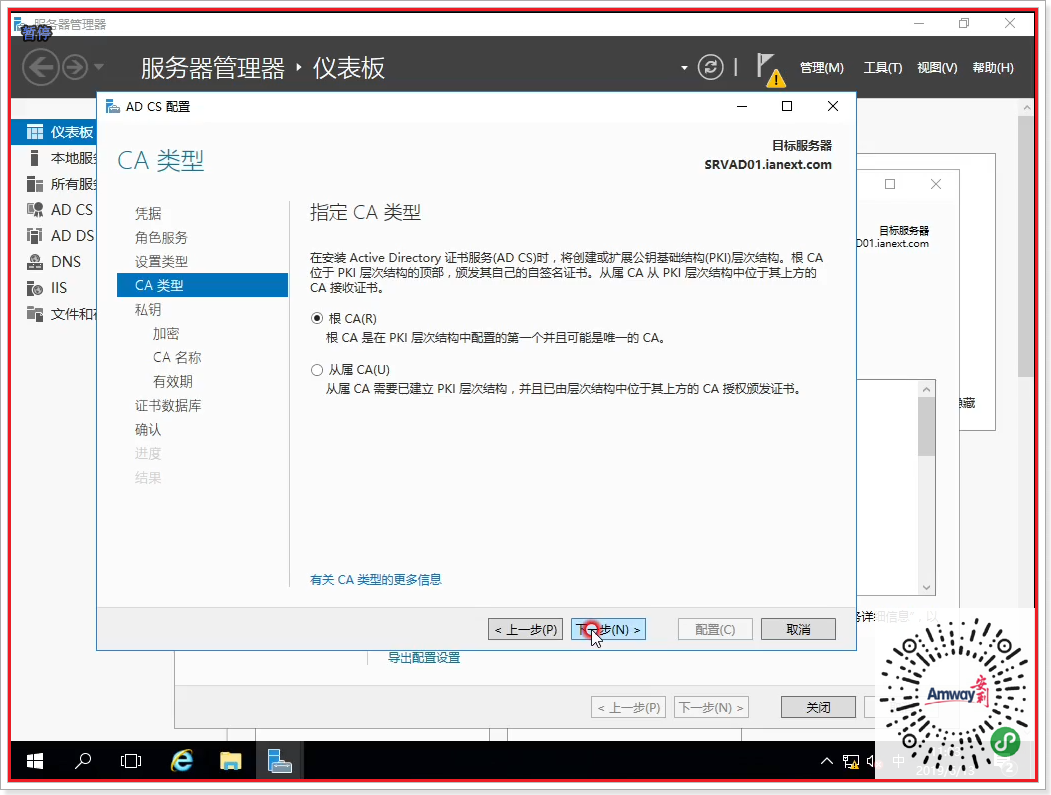Go to 证书数据库 wizard step
Screen dimensions: 1051x795
(168, 406)
